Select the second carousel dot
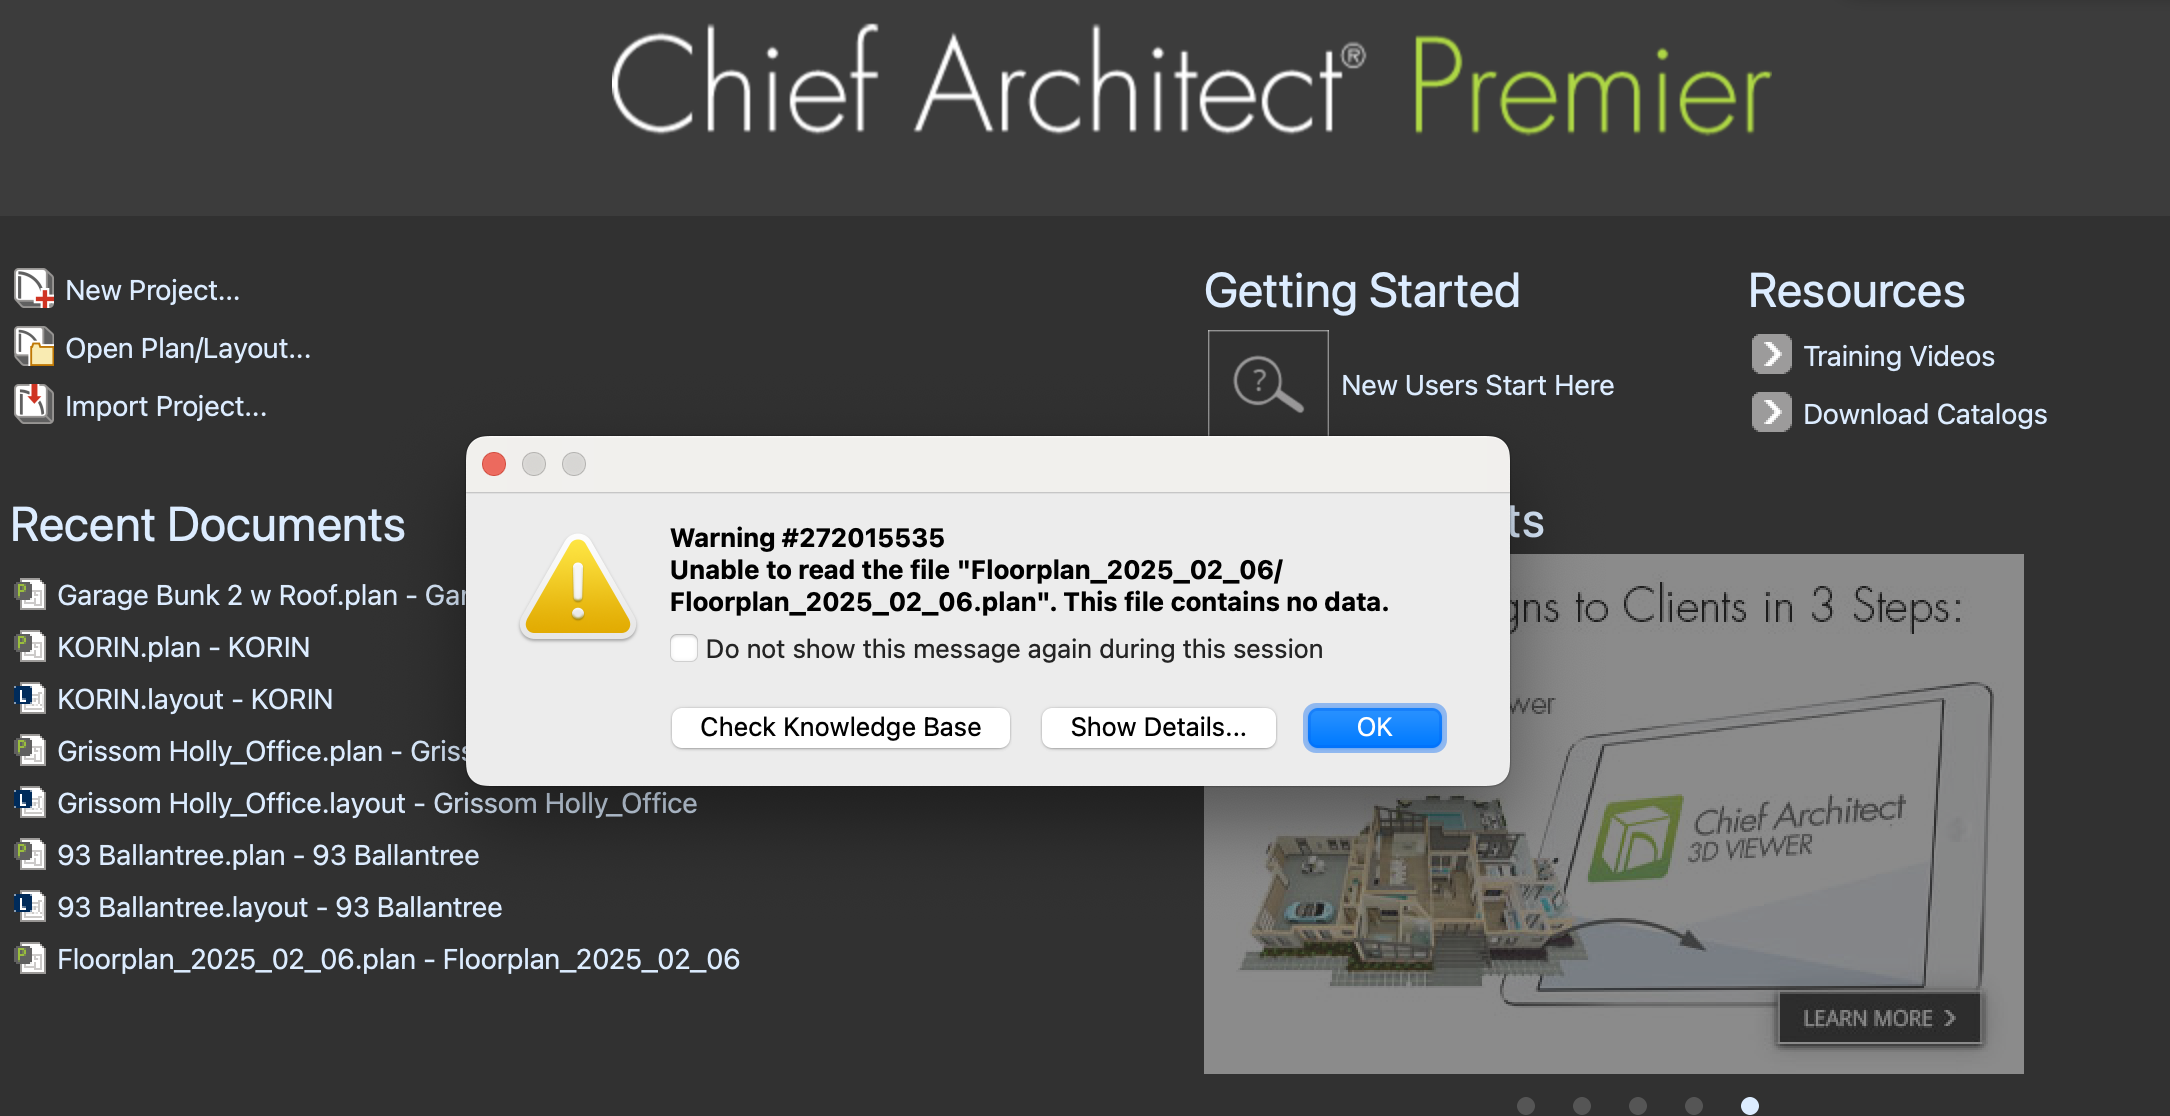2170x1116 pixels. pyautogui.click(x=1582, y=1105)
